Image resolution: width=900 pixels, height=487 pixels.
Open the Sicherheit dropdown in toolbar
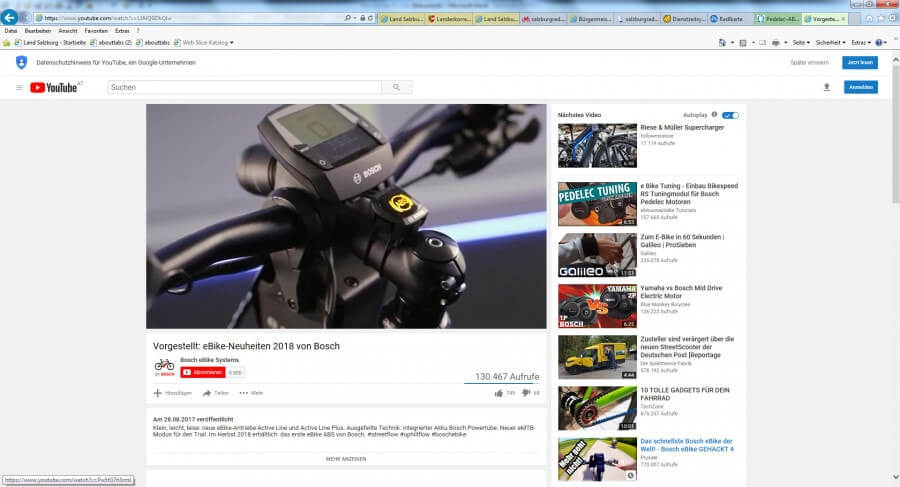(x=830, y=43)
